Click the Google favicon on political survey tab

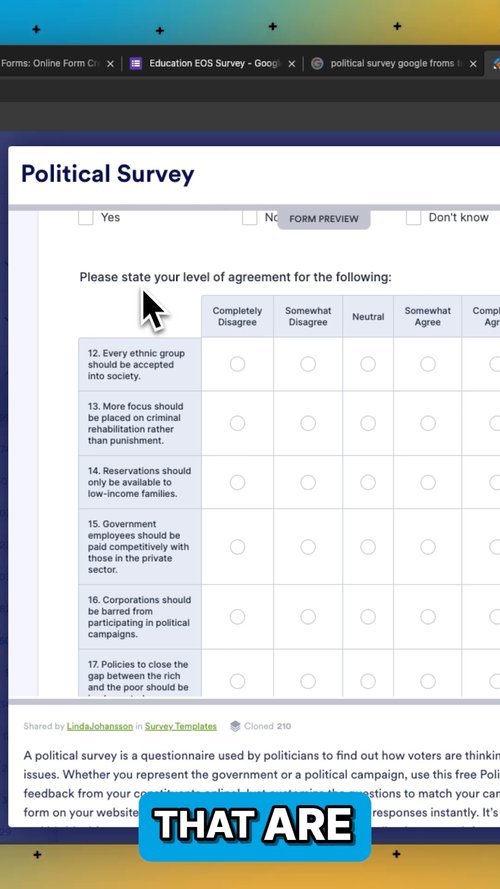pos(317,64)
